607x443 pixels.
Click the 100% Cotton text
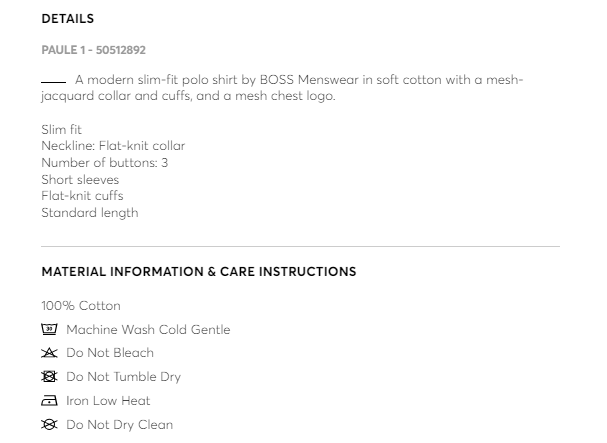point(80,306)
